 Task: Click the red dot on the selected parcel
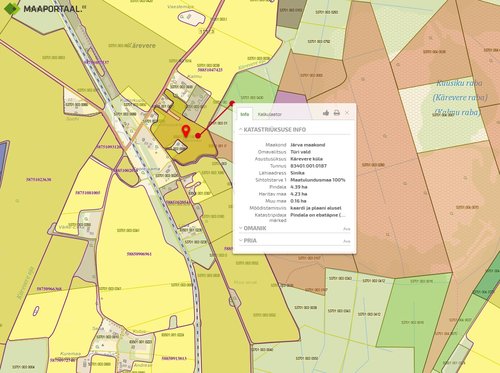[198, 135]
